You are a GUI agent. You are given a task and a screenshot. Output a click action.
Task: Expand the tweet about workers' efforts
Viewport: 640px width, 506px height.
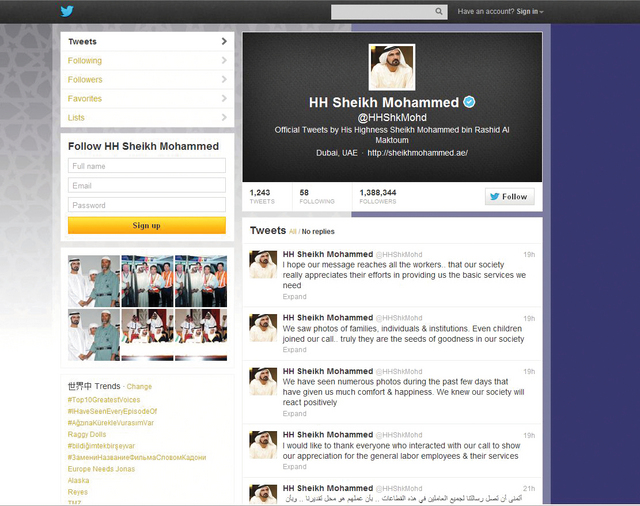click(294, 297)
